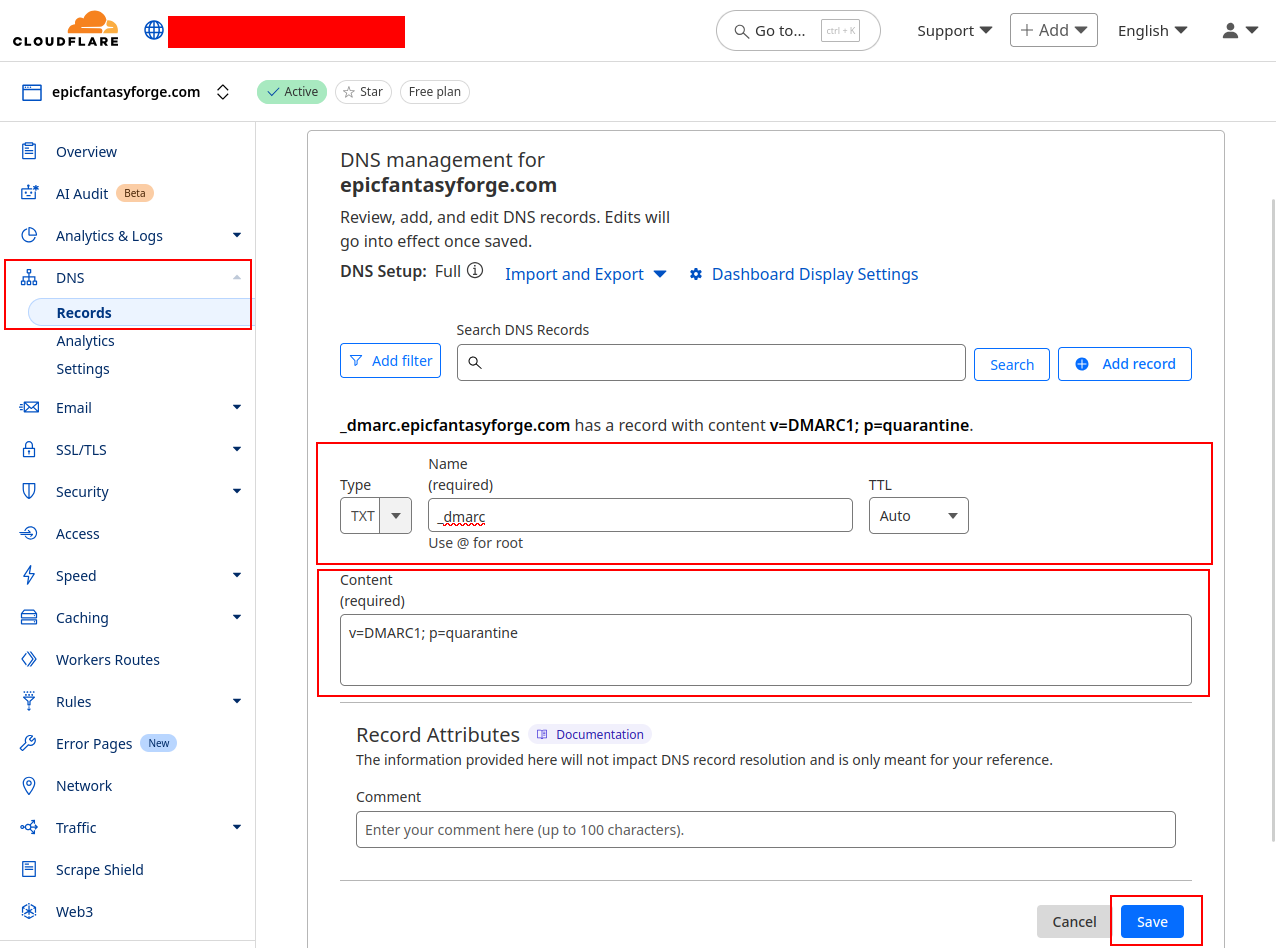The width and height of the screenshot is (1276, 948).
Task: Click the Search button
Action: point(1012,365)
